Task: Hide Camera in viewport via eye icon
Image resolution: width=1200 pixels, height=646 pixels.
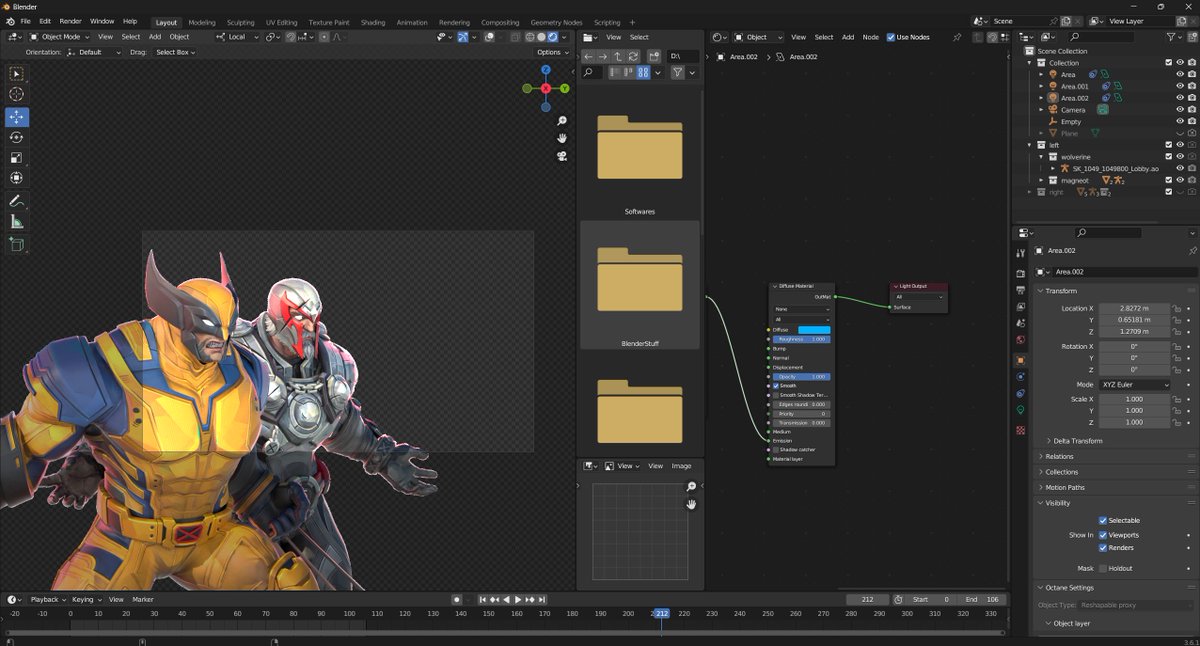Action: point(1180,109)
